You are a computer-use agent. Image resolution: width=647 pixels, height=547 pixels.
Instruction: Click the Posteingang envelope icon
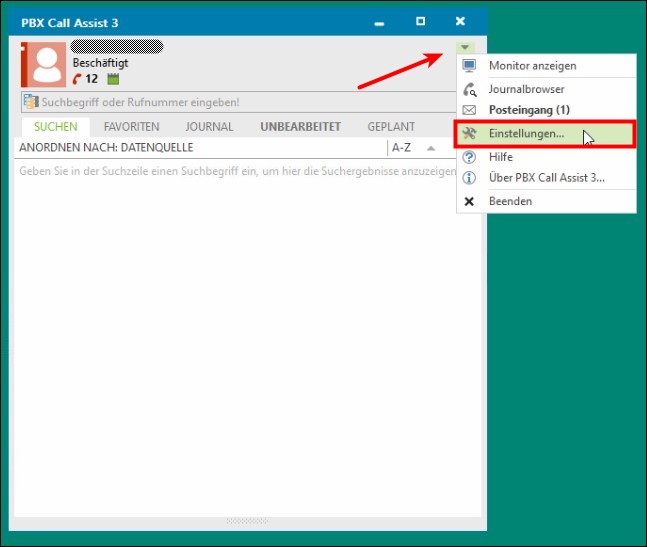pos(469,109)
